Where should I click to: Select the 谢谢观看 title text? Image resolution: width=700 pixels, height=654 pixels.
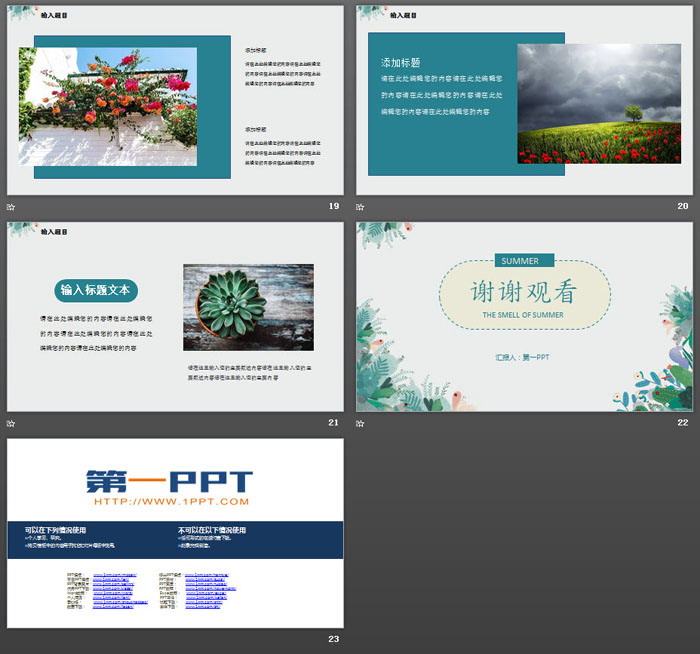click(524, 291)
